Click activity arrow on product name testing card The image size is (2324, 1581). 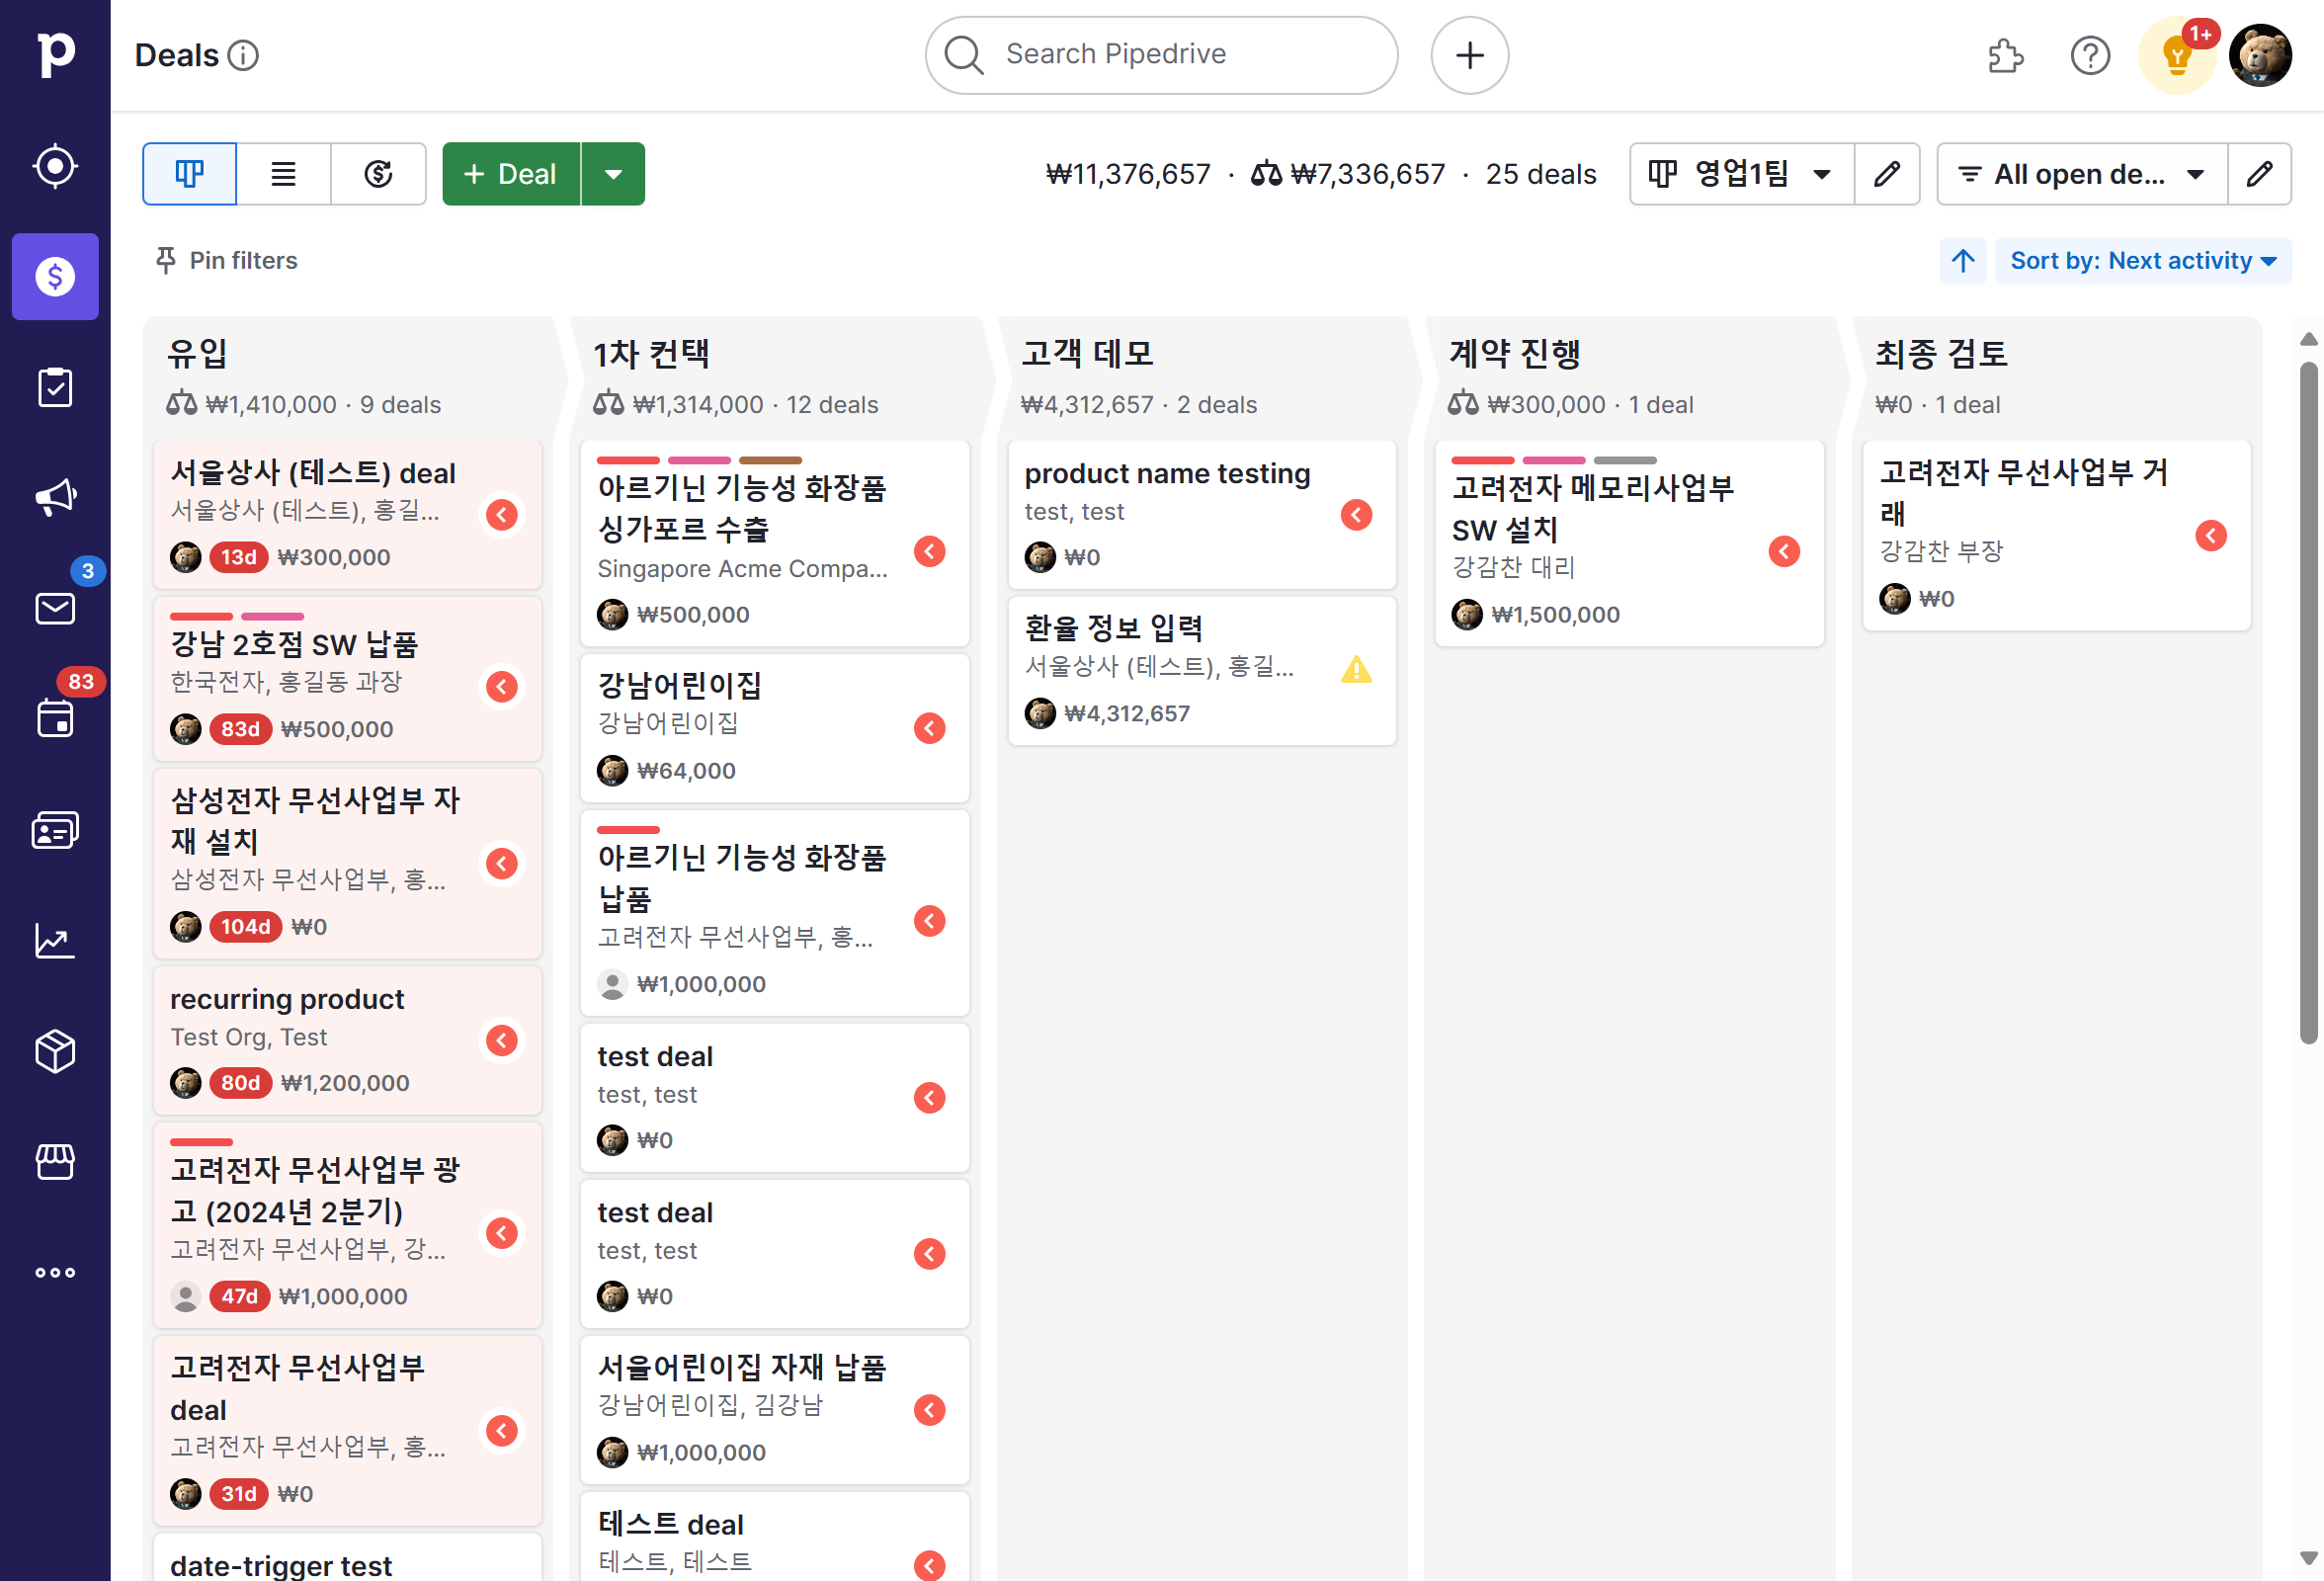point(1356,515)
